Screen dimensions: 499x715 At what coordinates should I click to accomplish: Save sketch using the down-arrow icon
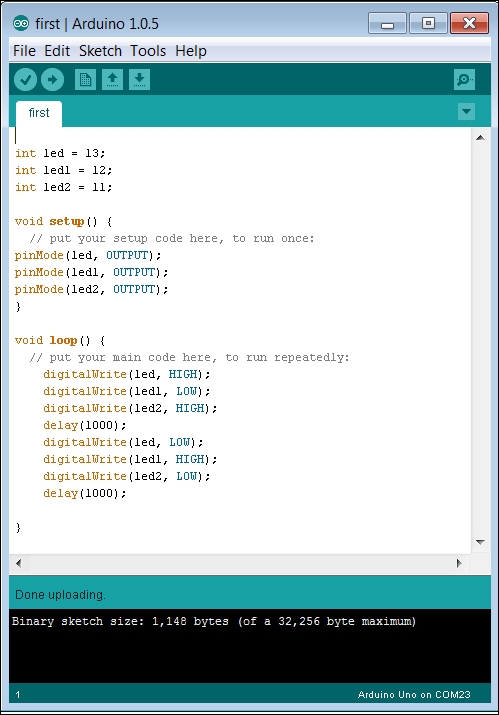140,80
